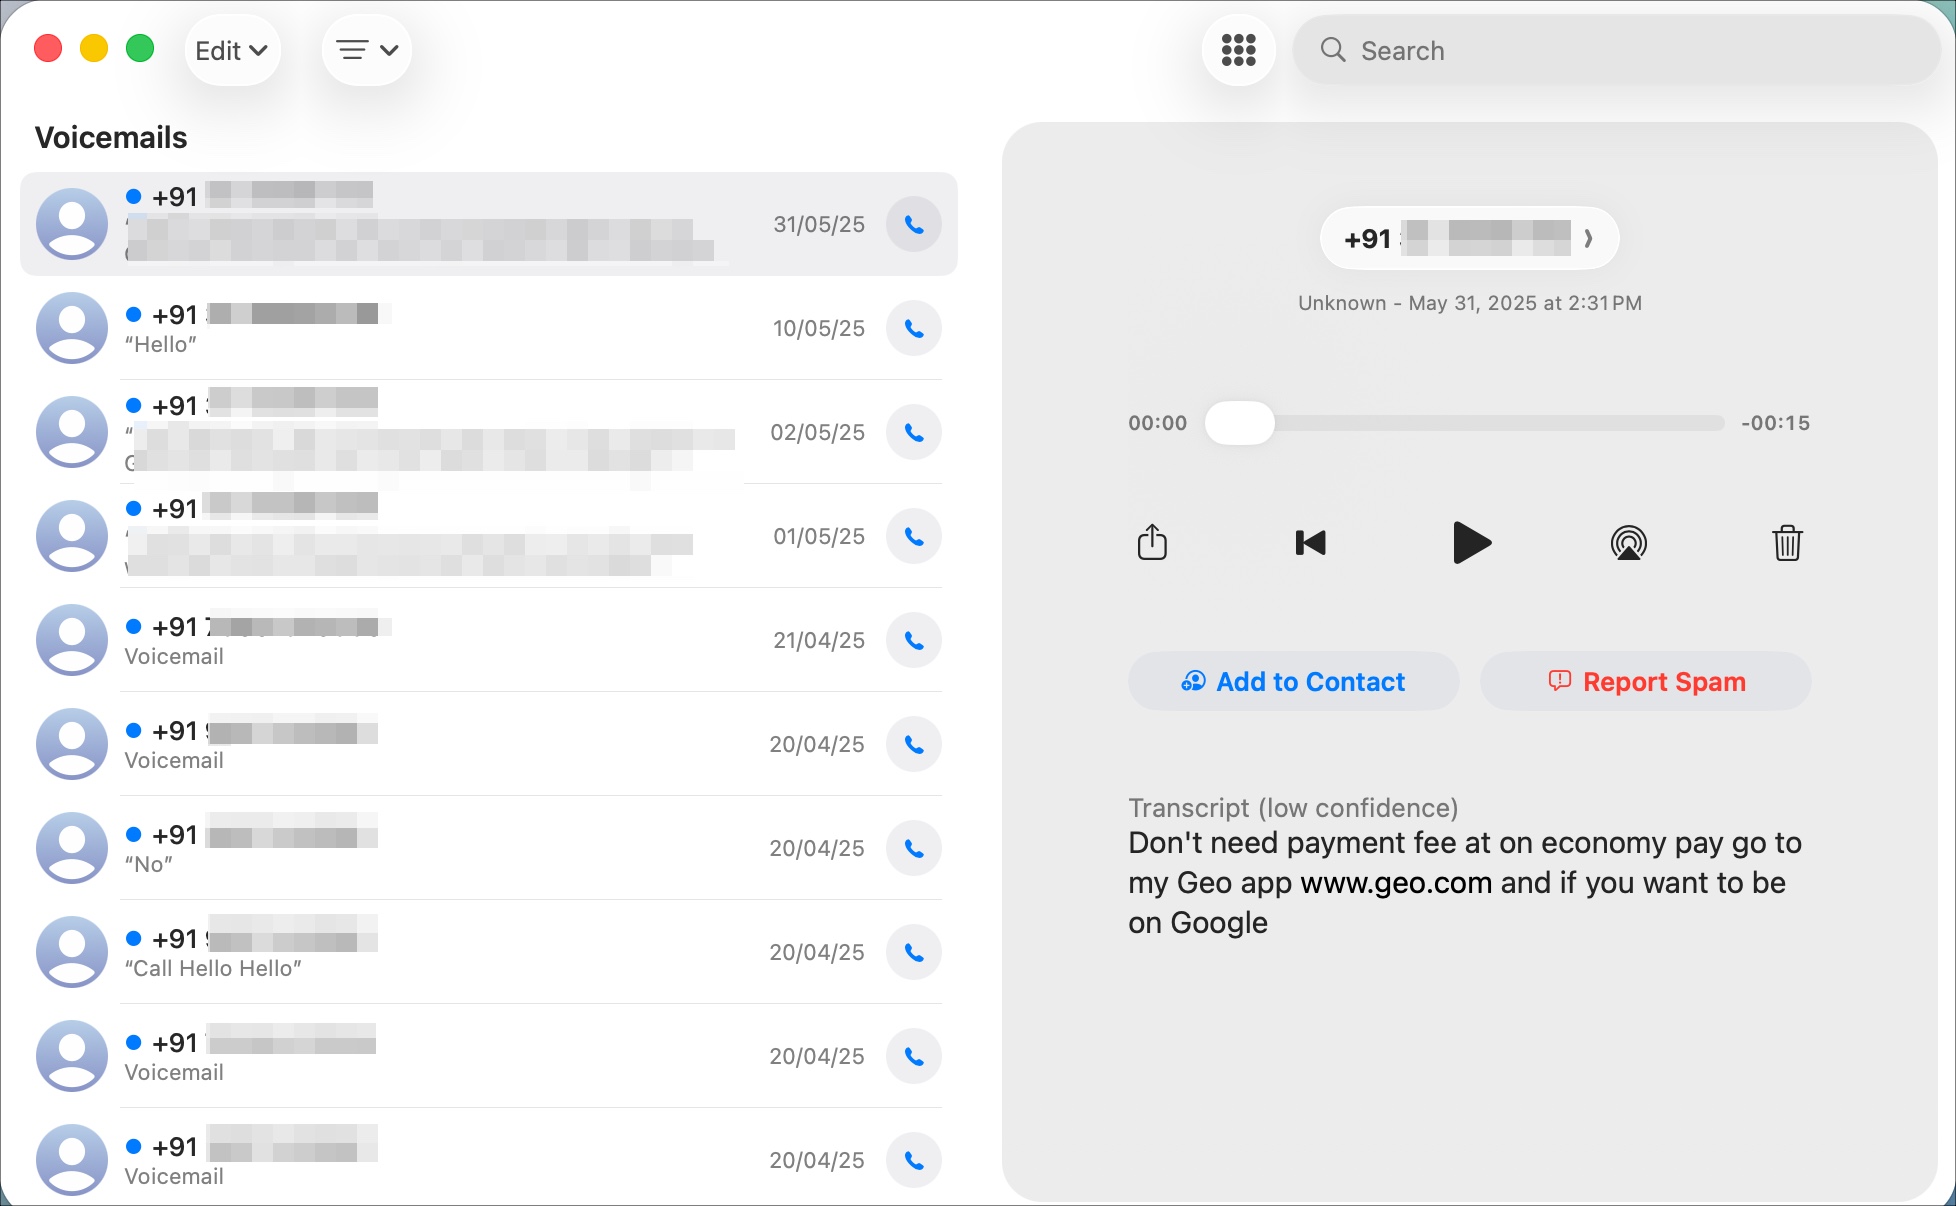Share the voicemail using the export icon

coord(1153,543)
